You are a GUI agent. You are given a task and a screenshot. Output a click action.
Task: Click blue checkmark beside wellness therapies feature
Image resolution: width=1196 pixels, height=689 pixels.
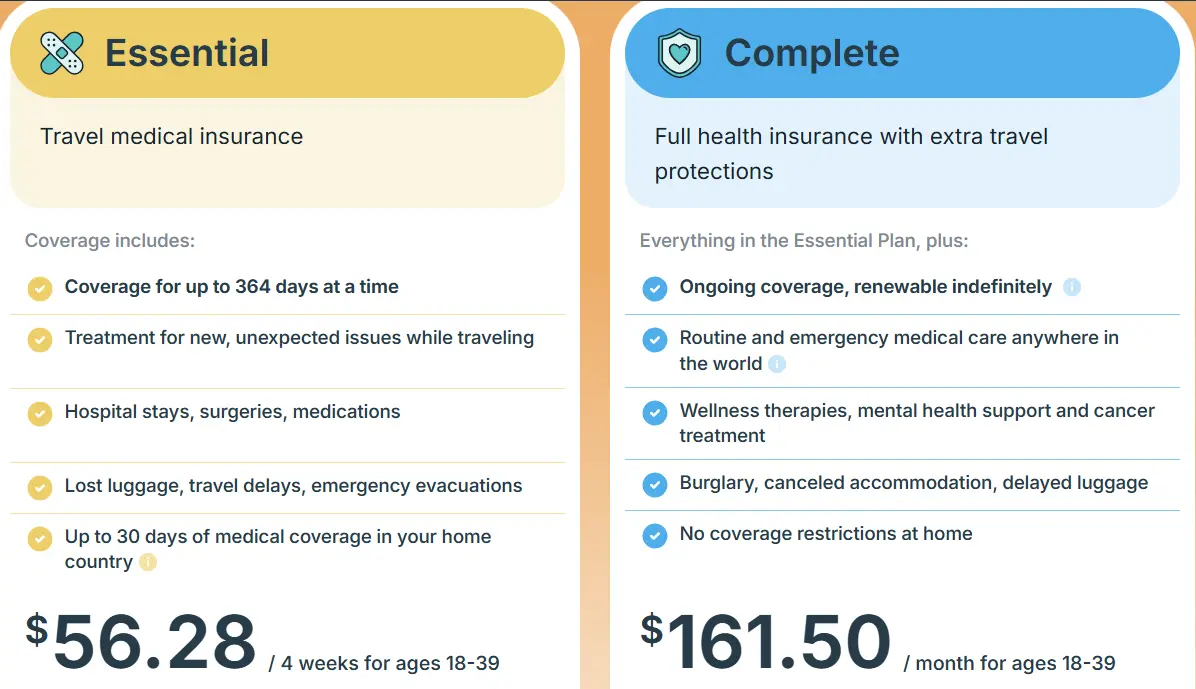coord(654,413)
